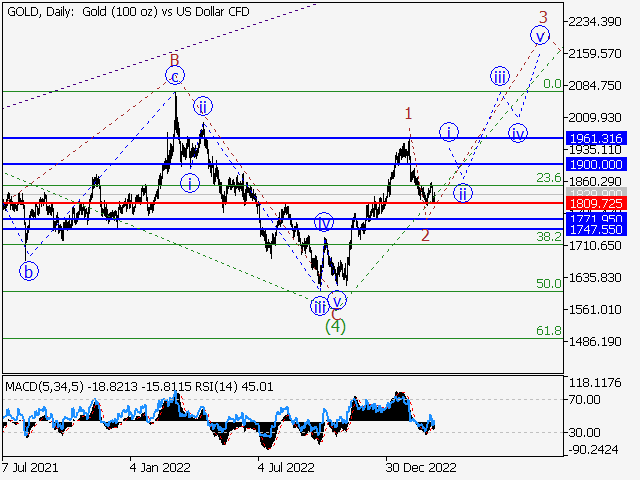Screen dimensions: 640x480
Task: Select circled wave iv label at mid-2022 bounce
Action: [x=324, y=222]
